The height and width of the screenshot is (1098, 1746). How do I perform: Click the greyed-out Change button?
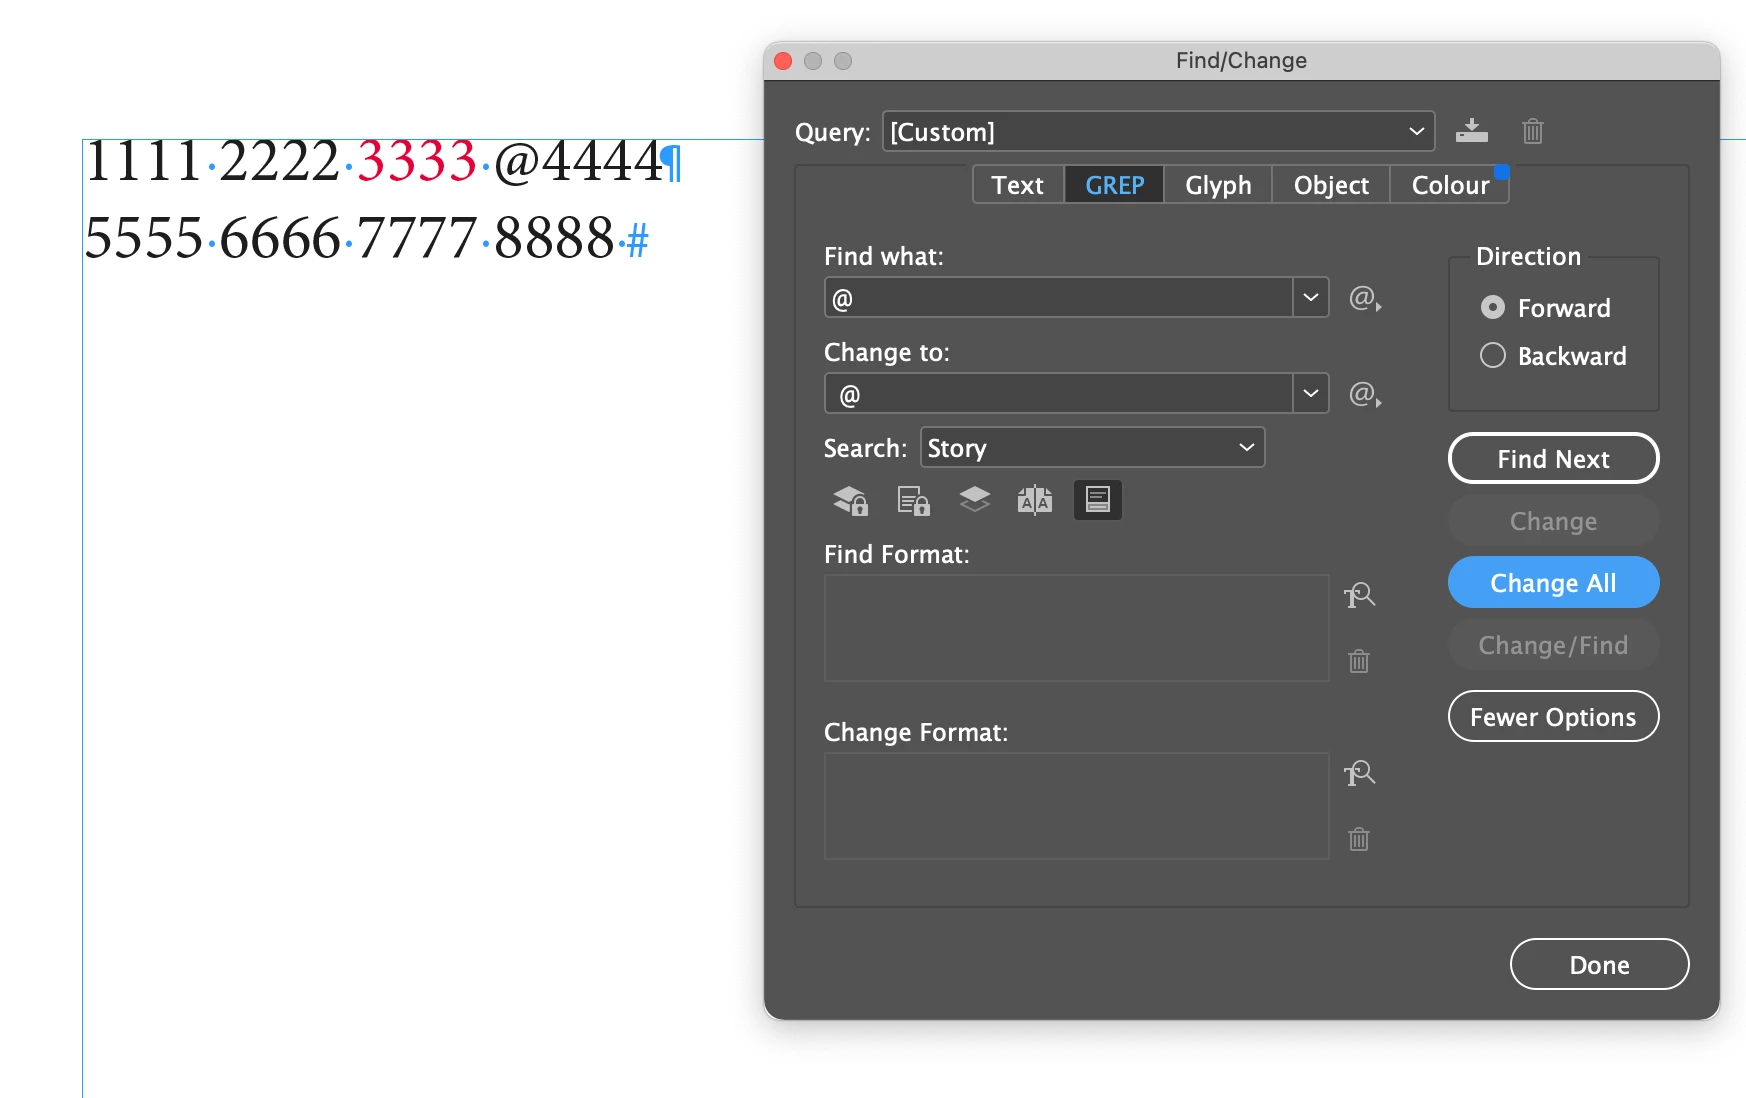[x=1553, y=521]
